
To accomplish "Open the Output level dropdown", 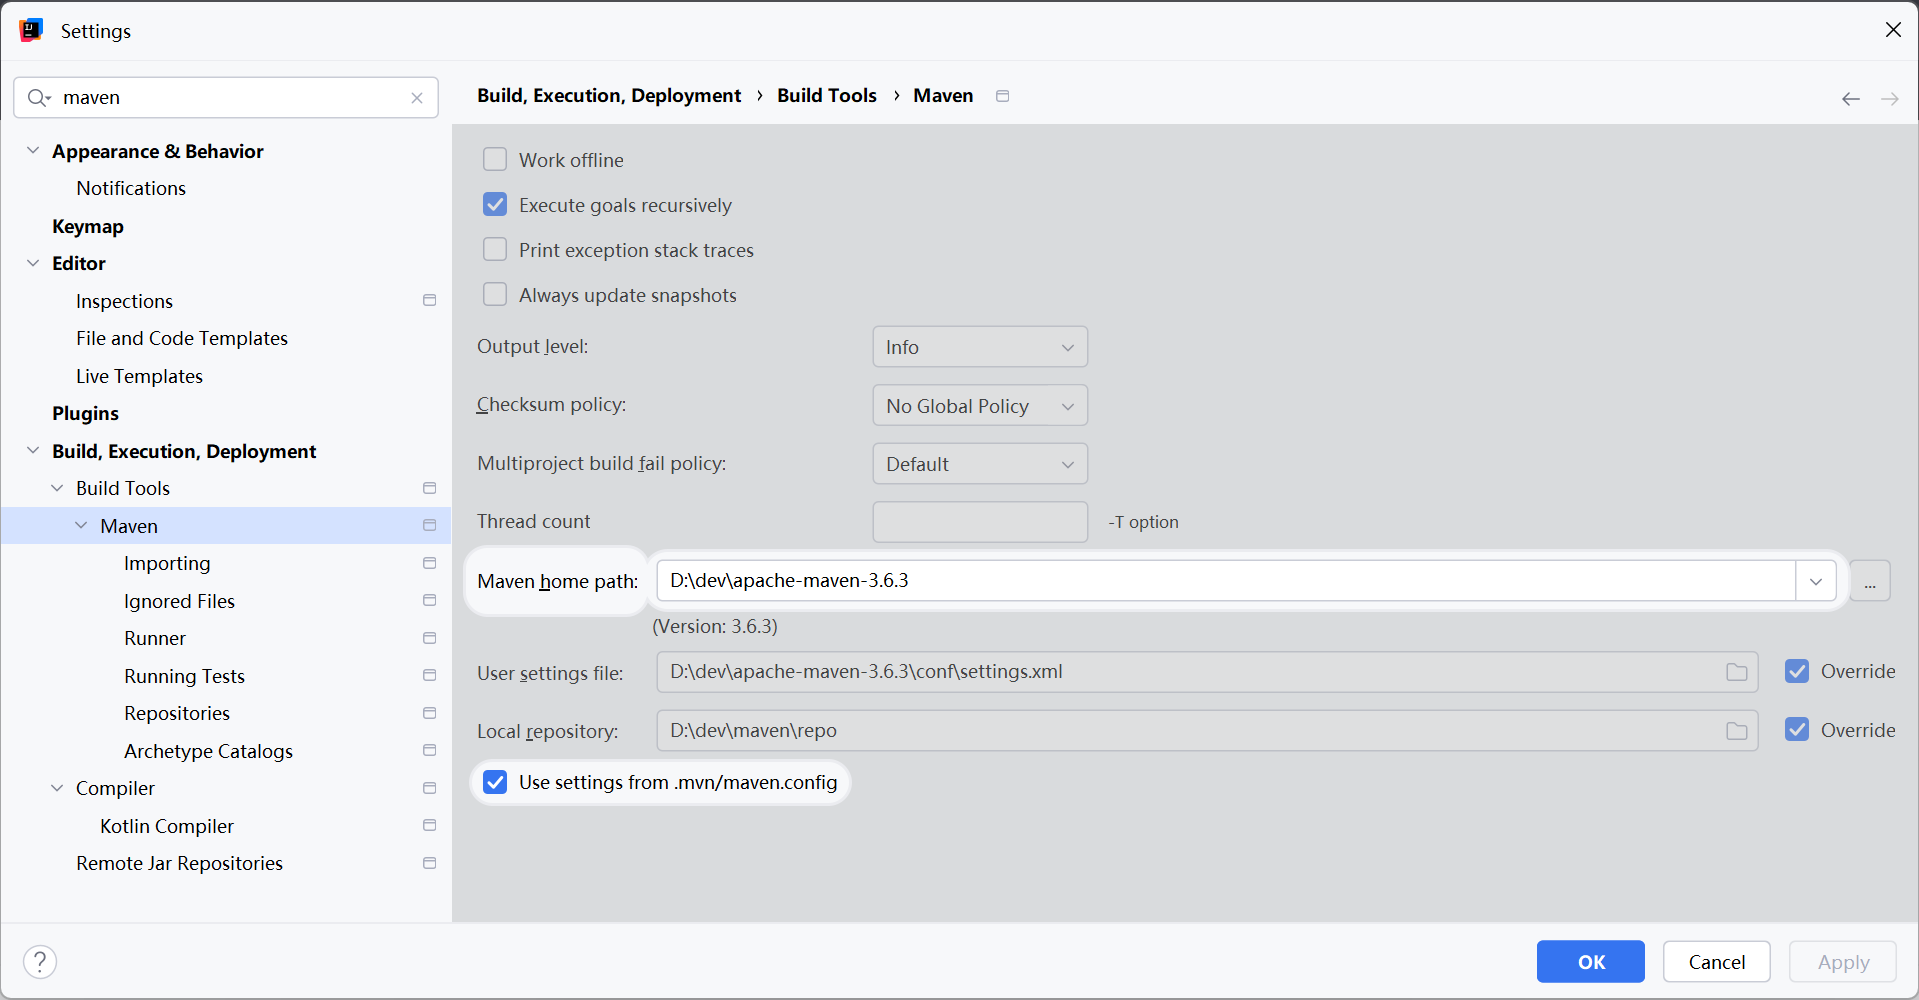I will [x=980, y=347].
